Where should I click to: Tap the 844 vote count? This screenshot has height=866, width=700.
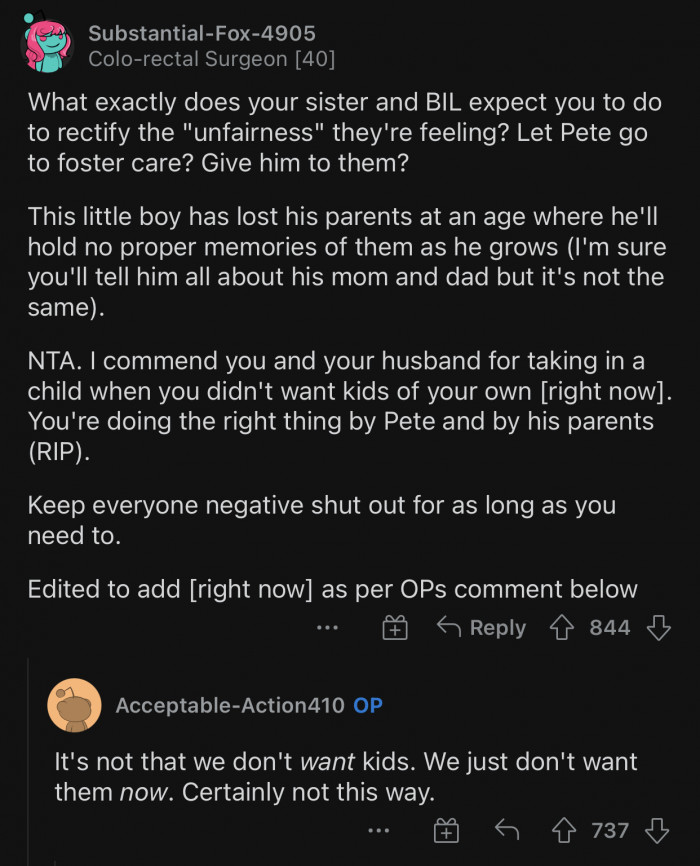[x=610, y=628]
